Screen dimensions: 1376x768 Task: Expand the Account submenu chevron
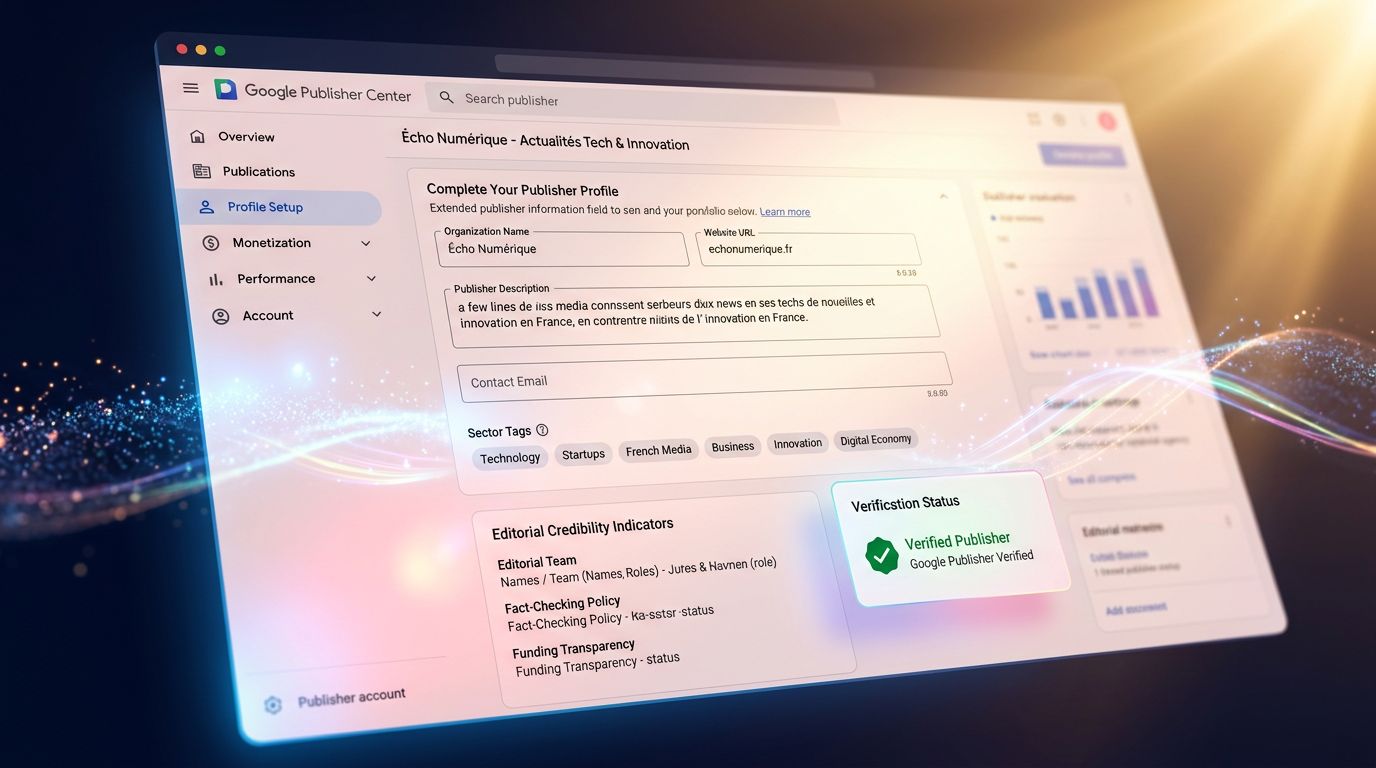coord(376,315)
